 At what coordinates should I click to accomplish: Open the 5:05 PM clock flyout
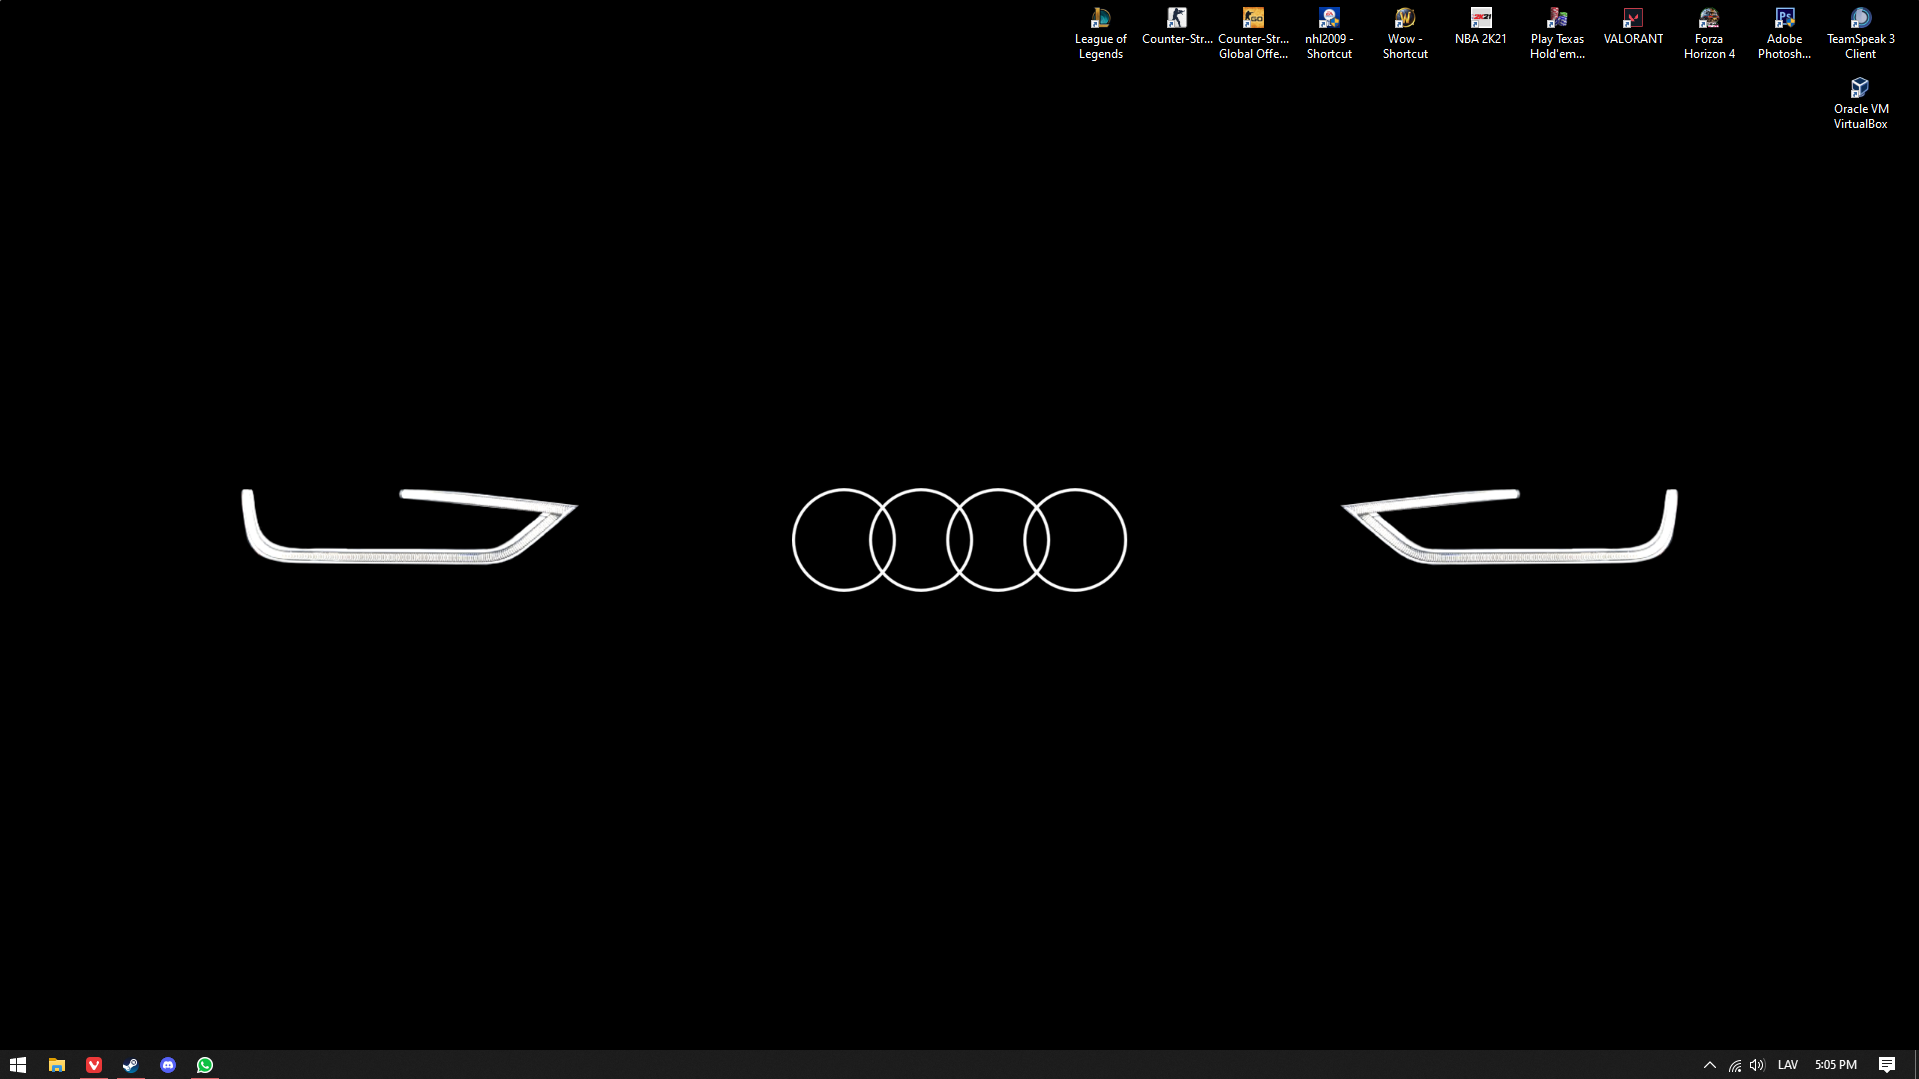point(1836,1065)
